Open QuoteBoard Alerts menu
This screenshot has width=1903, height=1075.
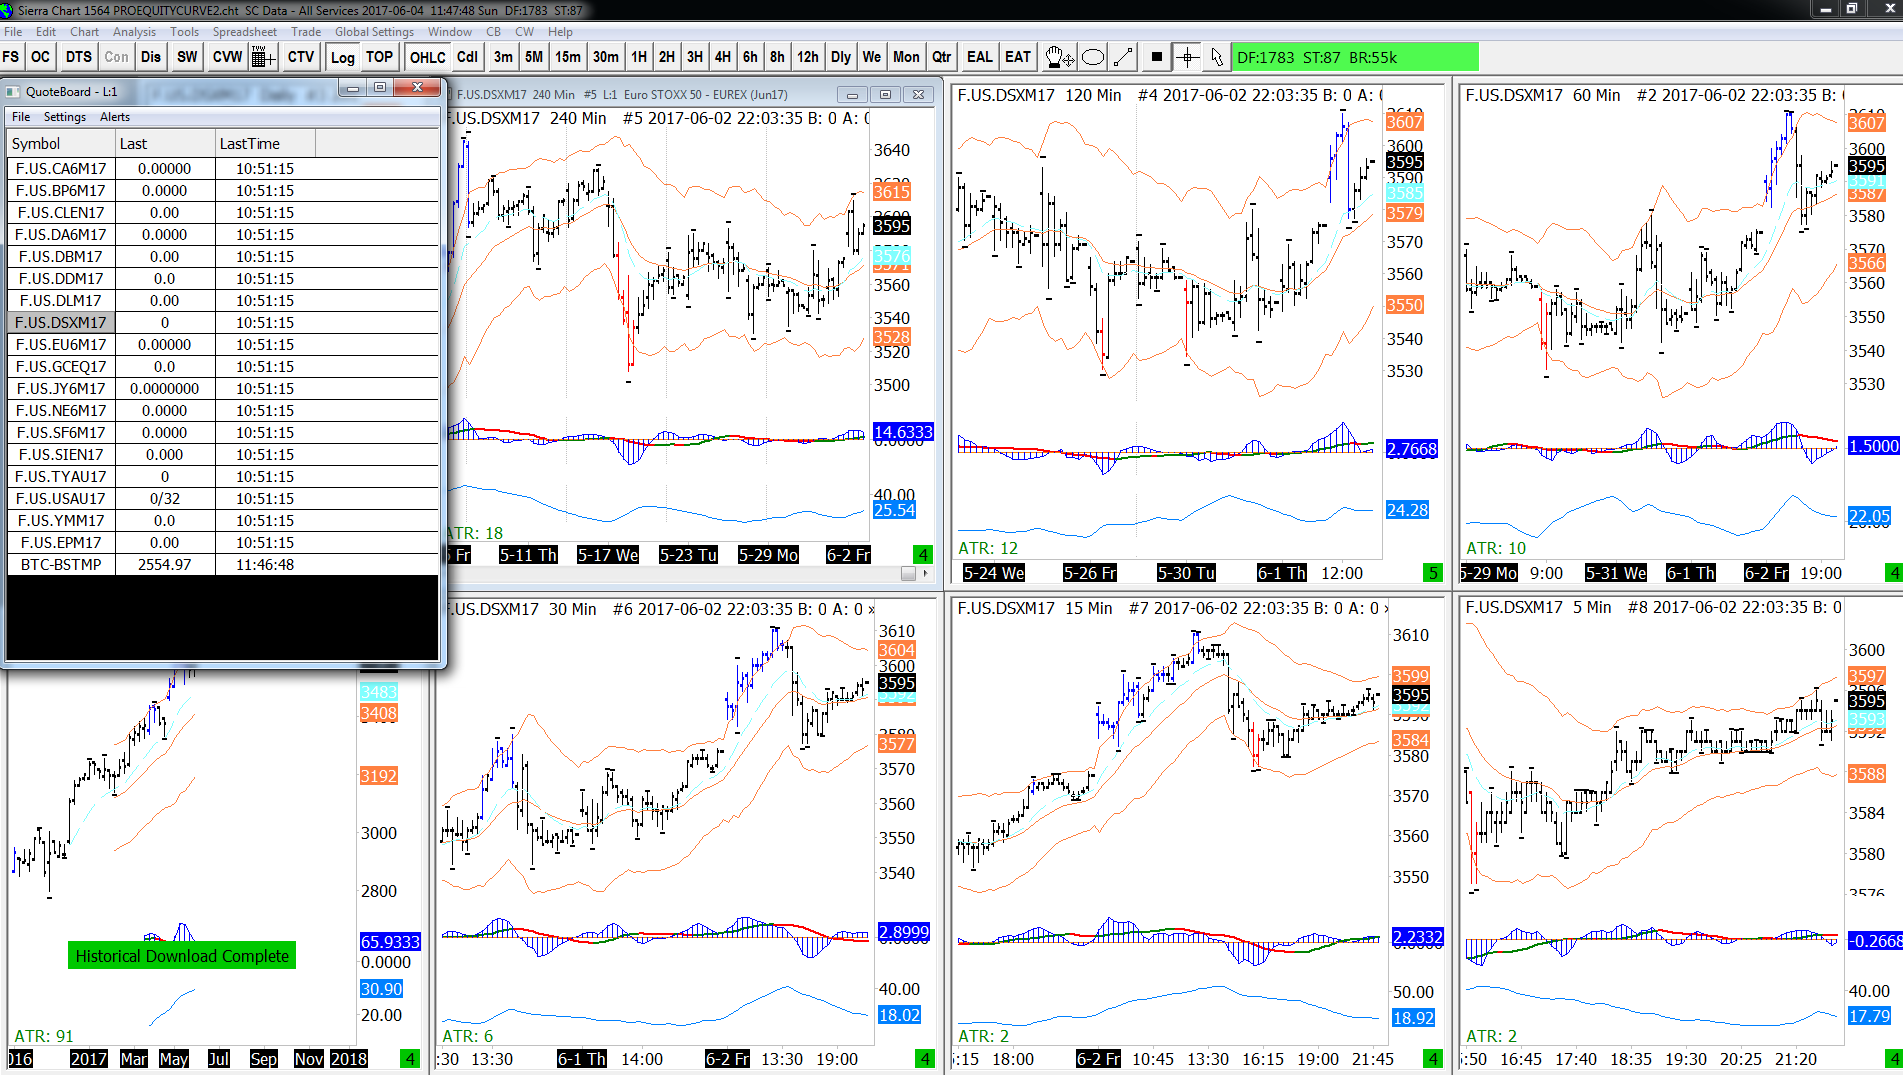tap(115, 117)
